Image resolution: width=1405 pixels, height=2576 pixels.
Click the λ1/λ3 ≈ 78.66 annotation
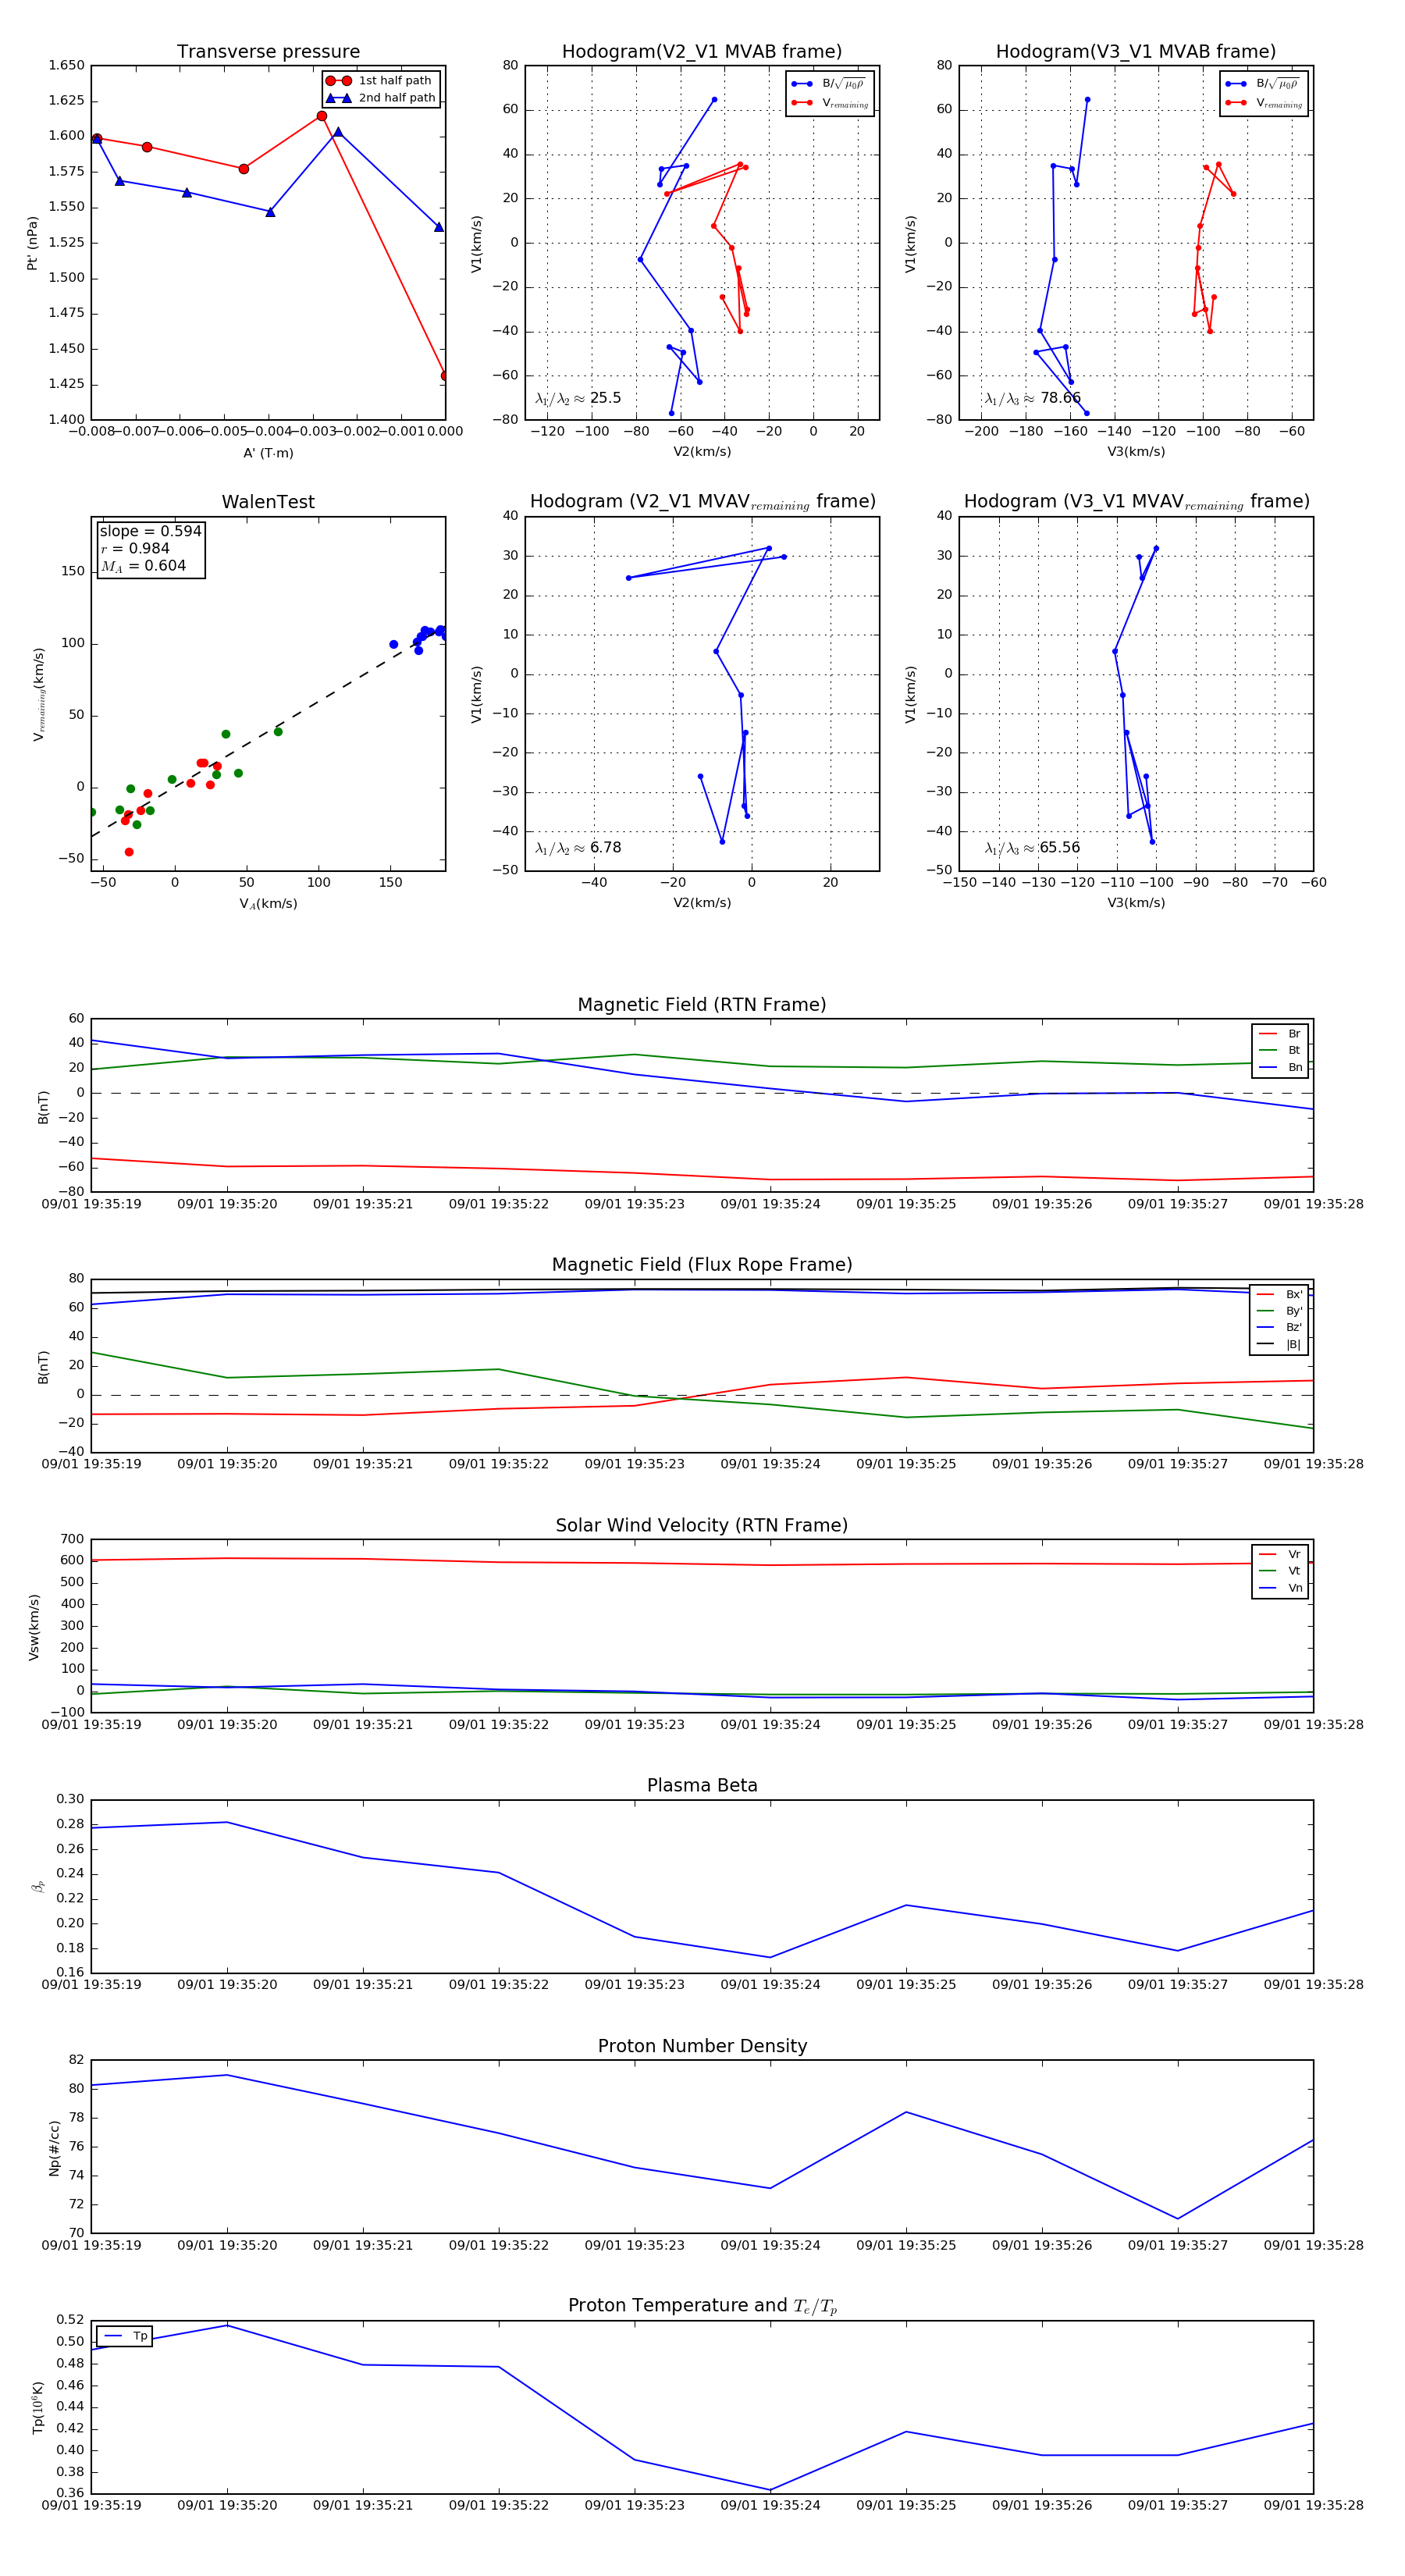[x=1033, y=398]
